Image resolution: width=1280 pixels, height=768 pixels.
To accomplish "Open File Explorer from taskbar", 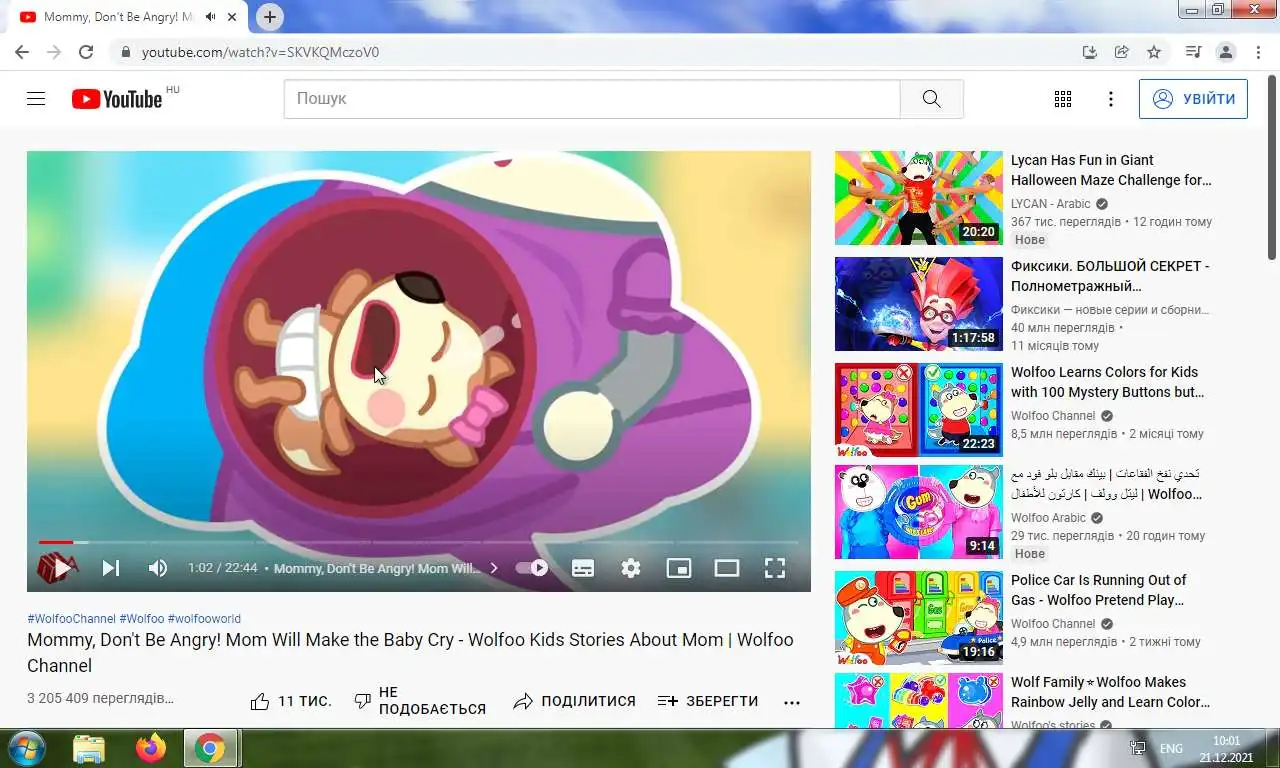I will tap(89, 748).
